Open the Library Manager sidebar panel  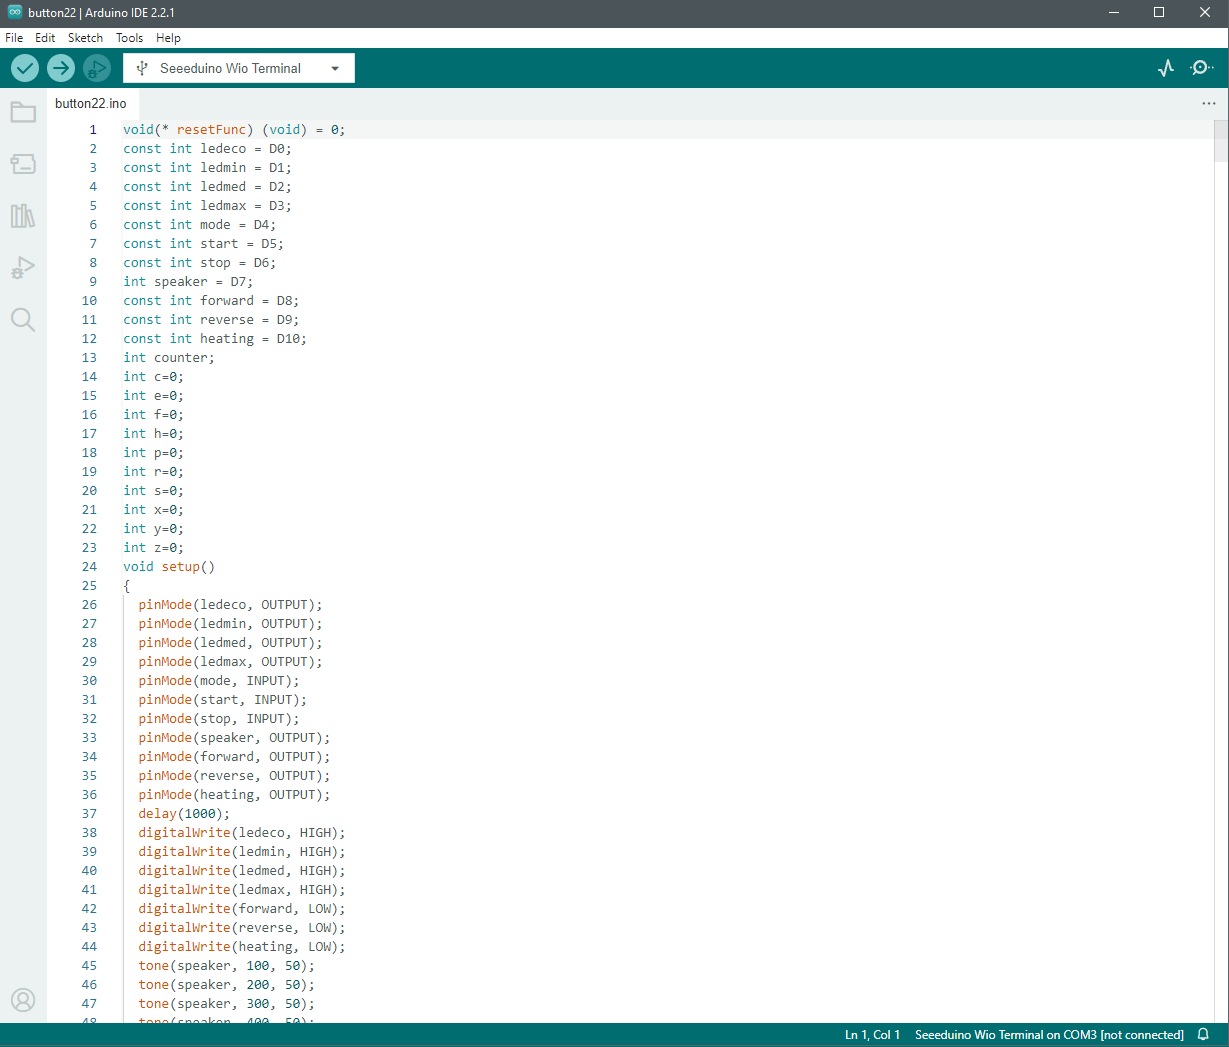[23, 216]
